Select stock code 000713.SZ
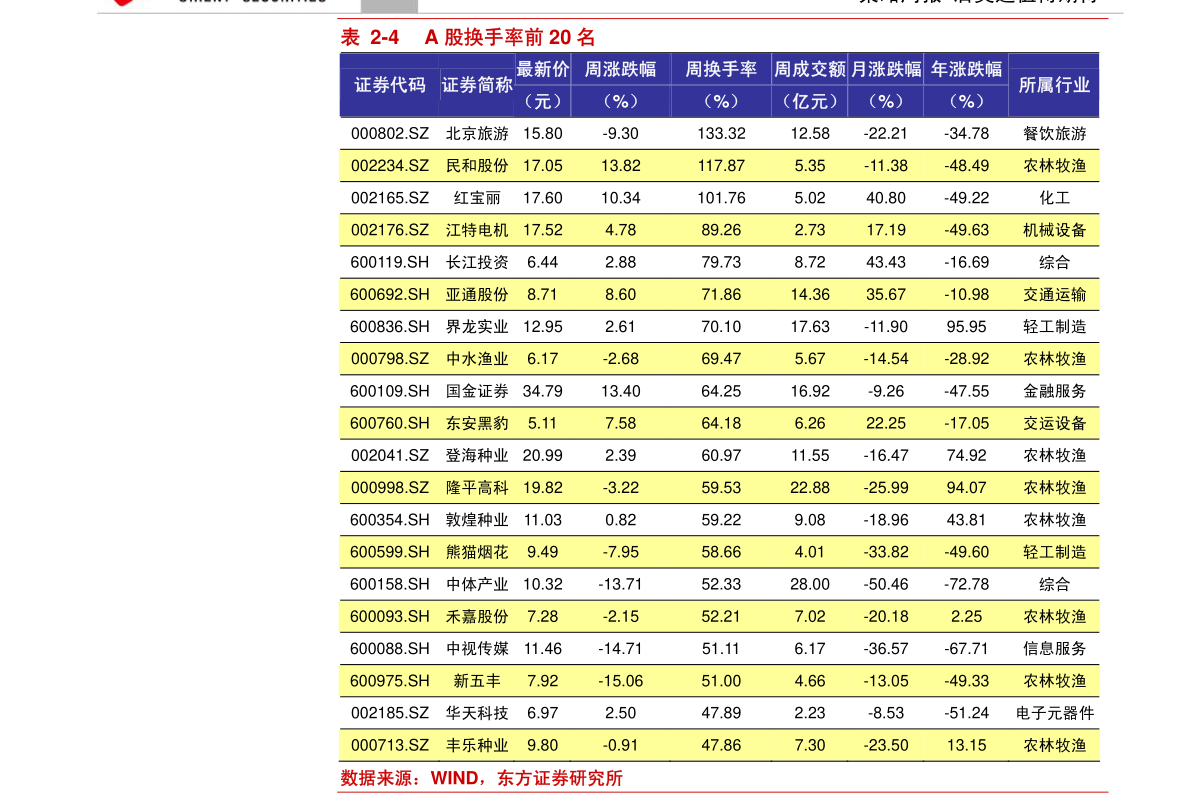This screenshot has width=1191, height=808. (390, 745)
